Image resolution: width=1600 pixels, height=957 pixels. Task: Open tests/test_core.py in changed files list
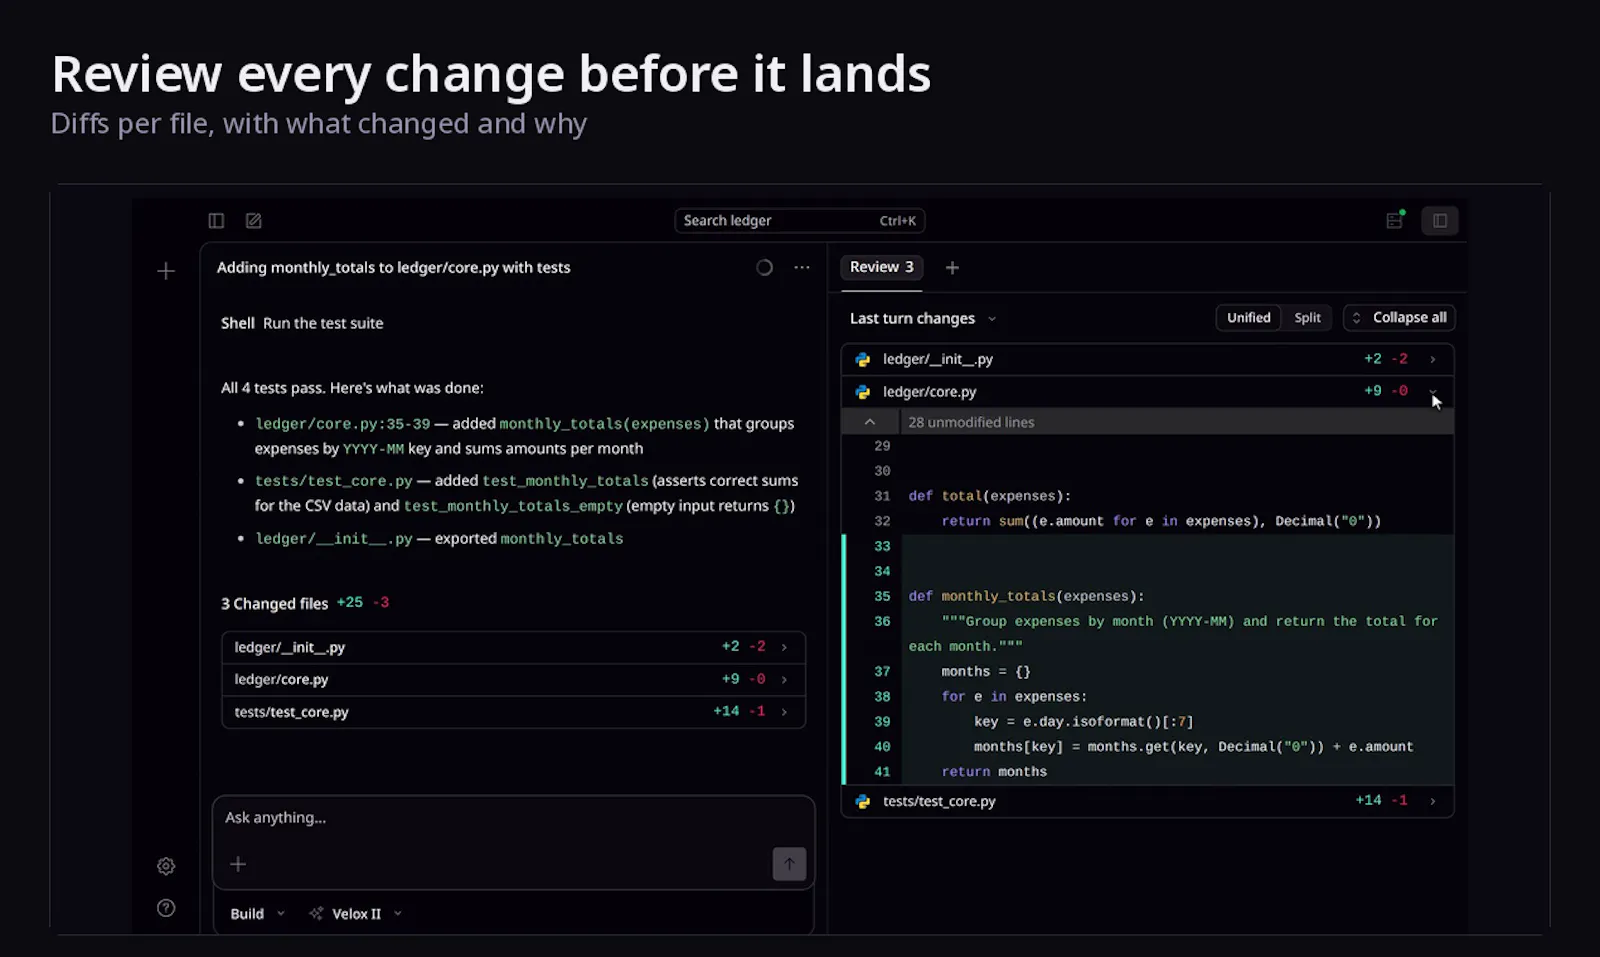(x=513, y=712)
